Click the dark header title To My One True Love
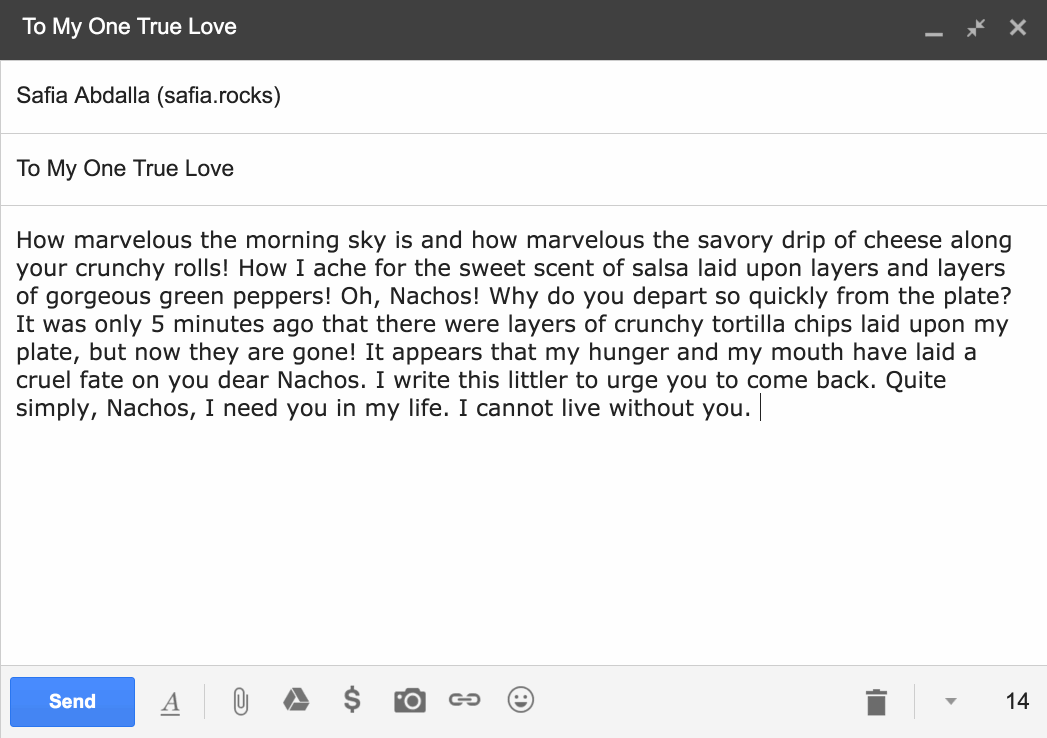Viewport: 1047px width, 738px height. pyautogui.click(x=130, y=27)
